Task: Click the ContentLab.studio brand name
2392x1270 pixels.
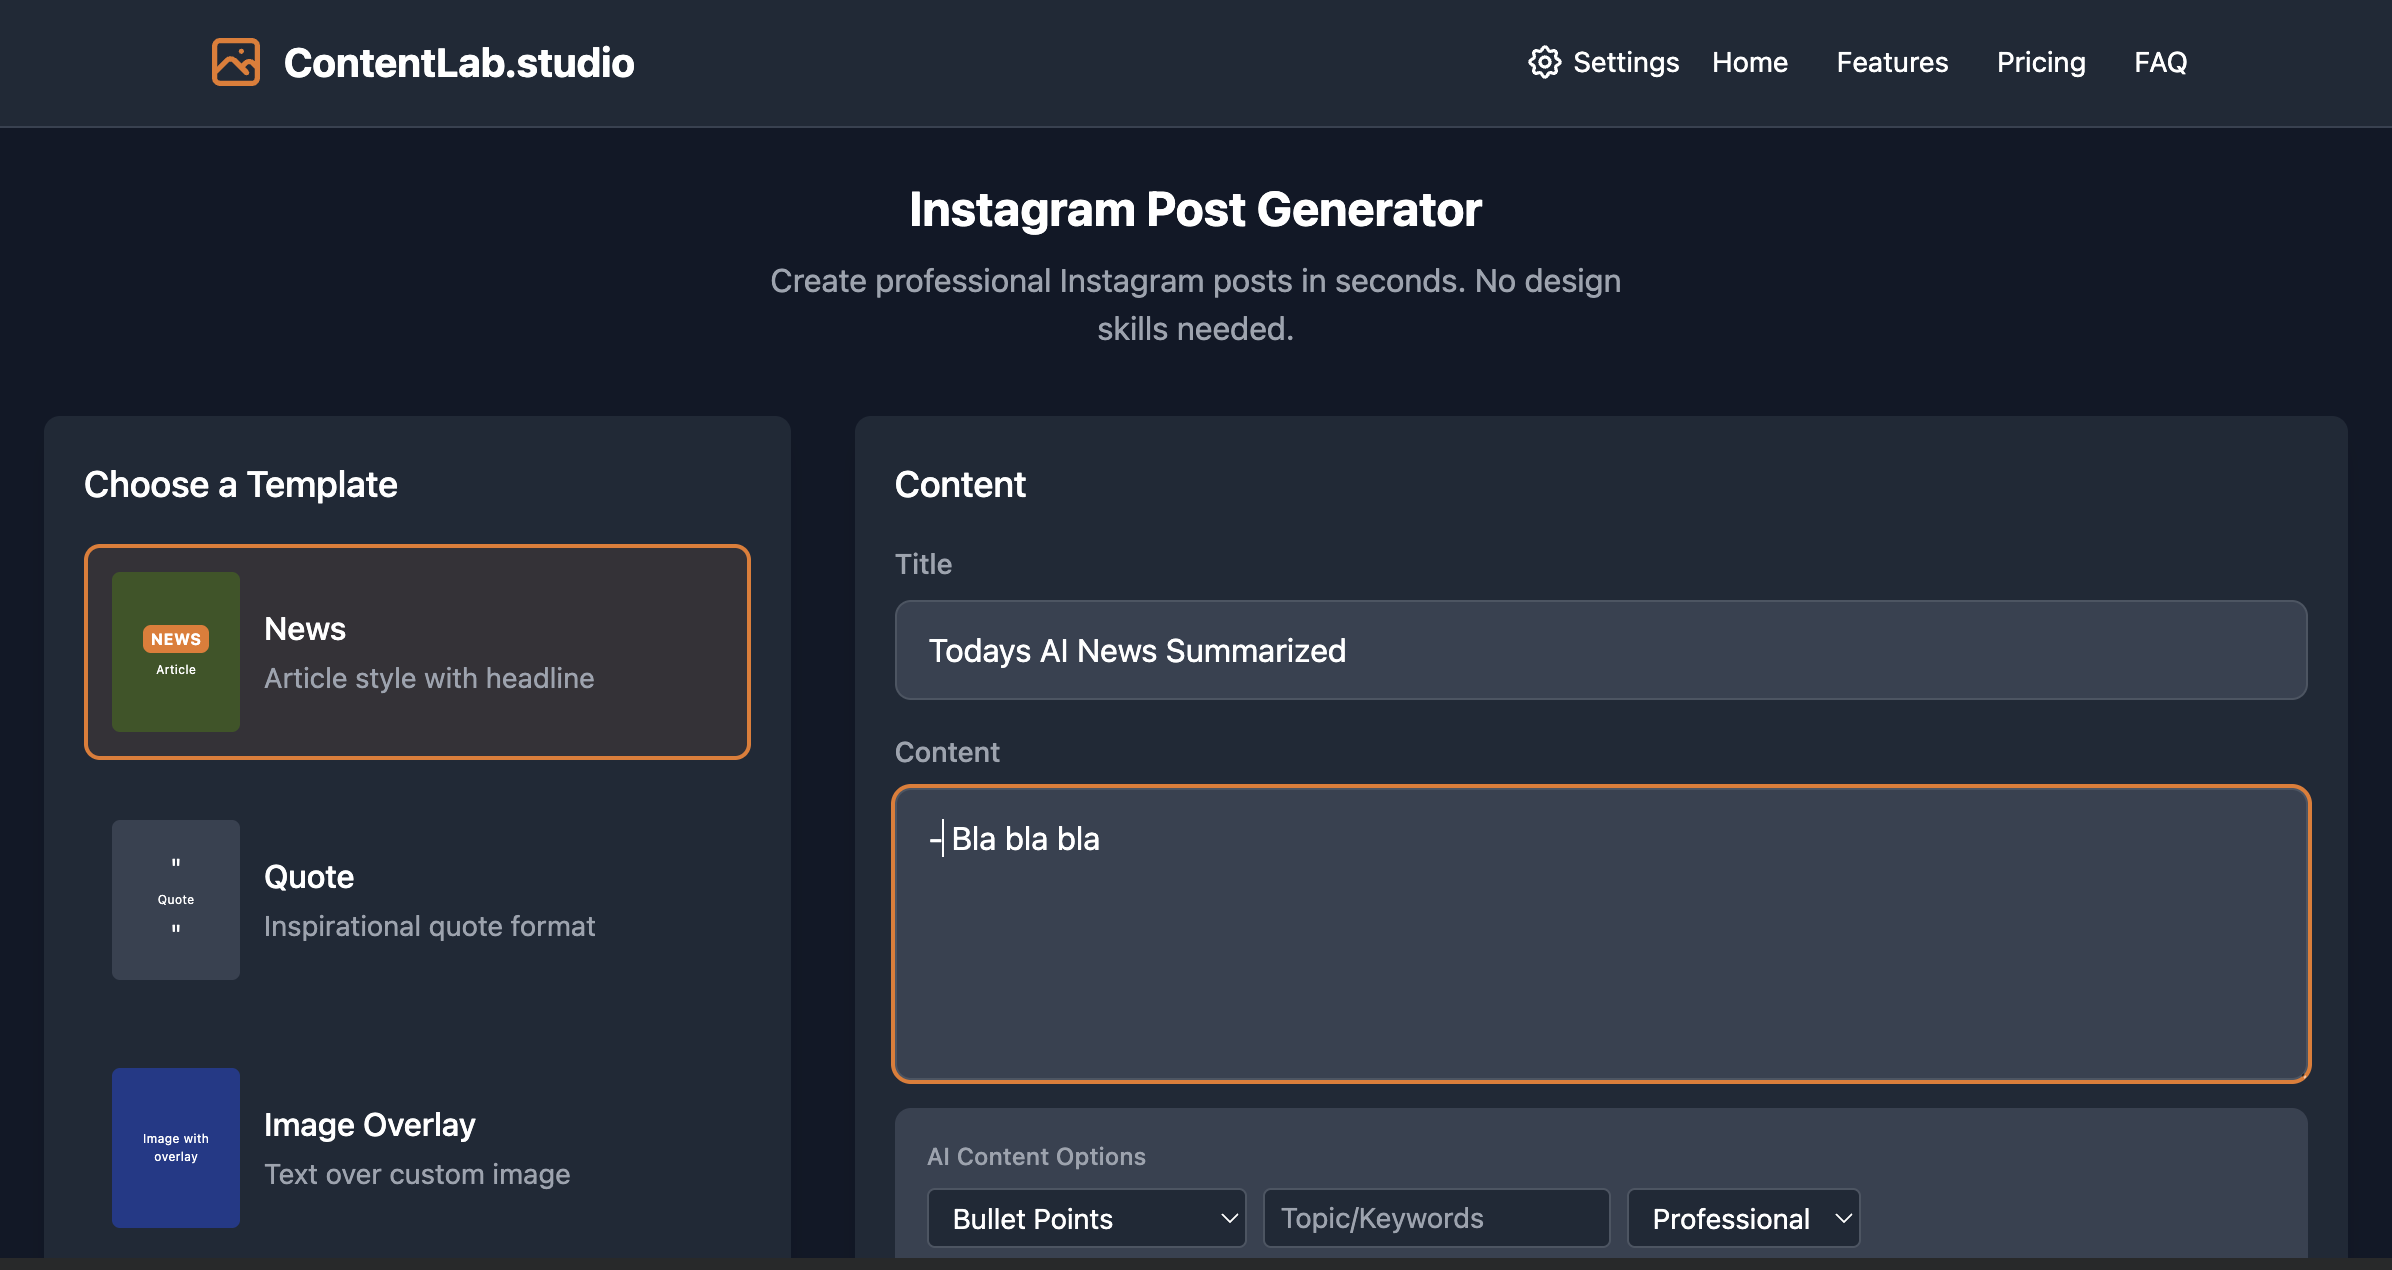Action: click(459, 62)
